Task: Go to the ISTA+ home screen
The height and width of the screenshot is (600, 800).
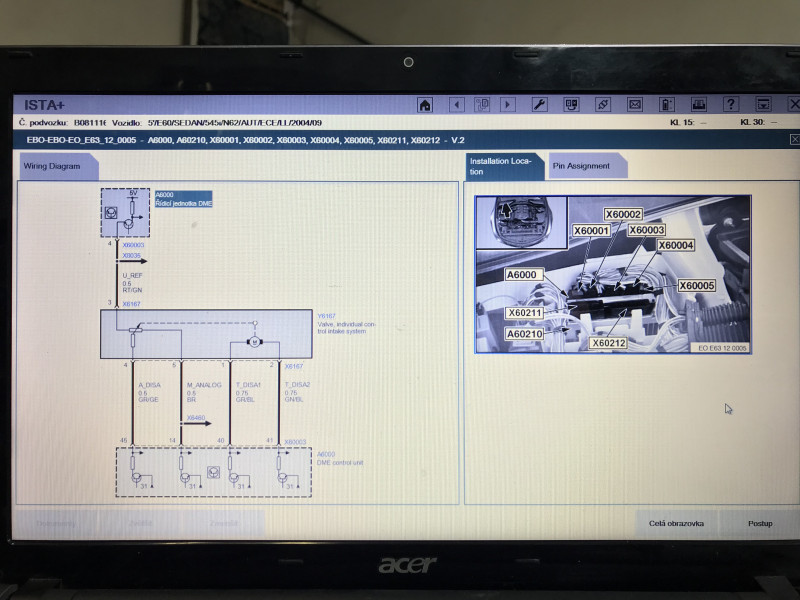Action: point(424,105)
